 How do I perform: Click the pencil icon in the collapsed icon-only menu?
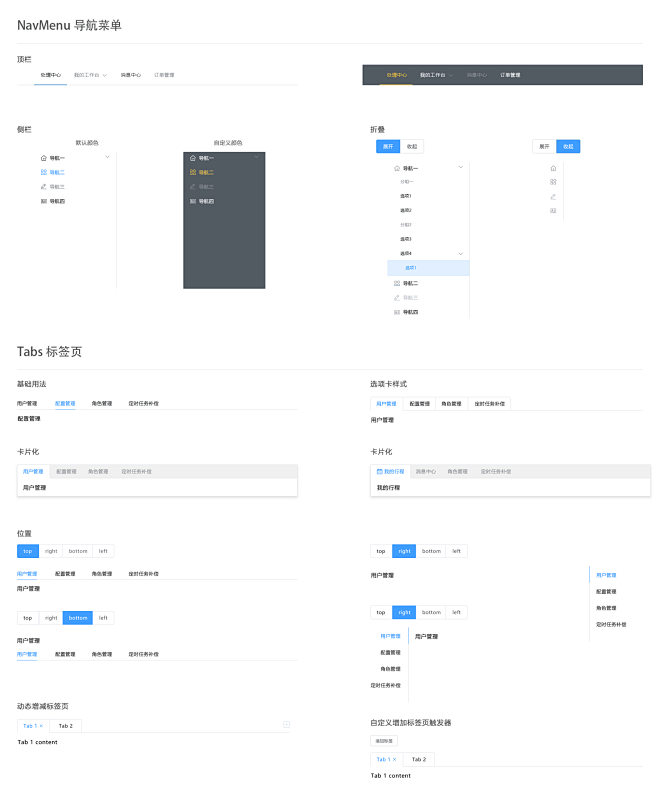click(x=553, y=196)
